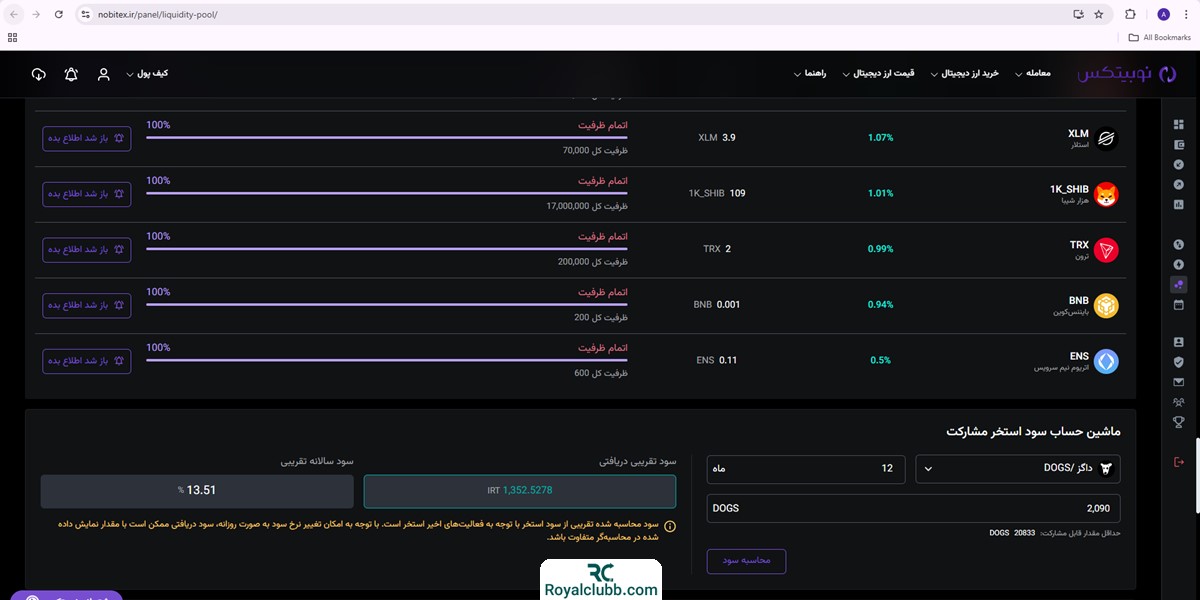Open the envelope messages icon in sidebar

click(x=1178, y=382)
